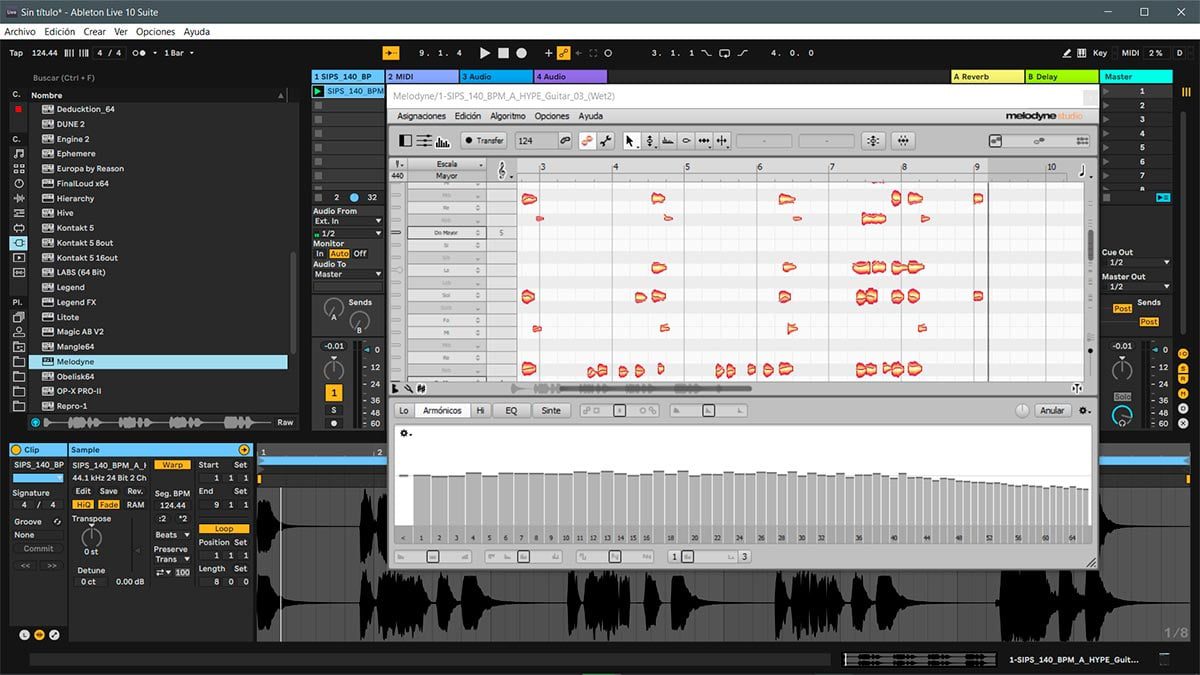Toggle the Melodyne tempo link chain icon
Viewport: 1200px width, 675px height.
[x=565, y=141]
